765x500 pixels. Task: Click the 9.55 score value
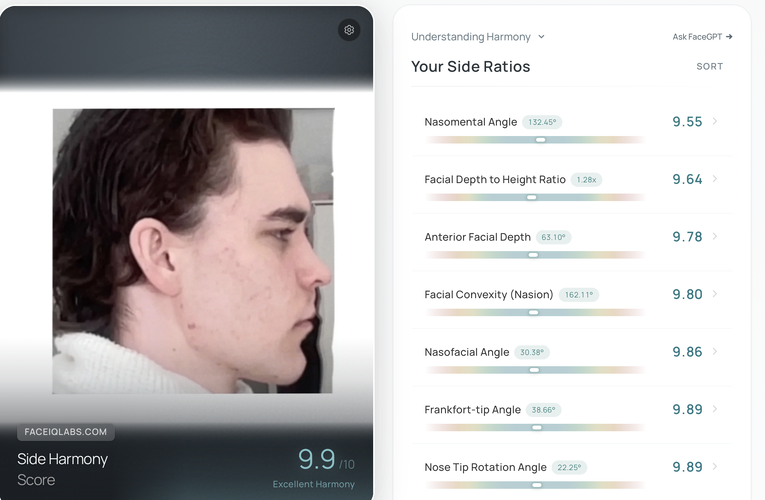coord(687,121)
